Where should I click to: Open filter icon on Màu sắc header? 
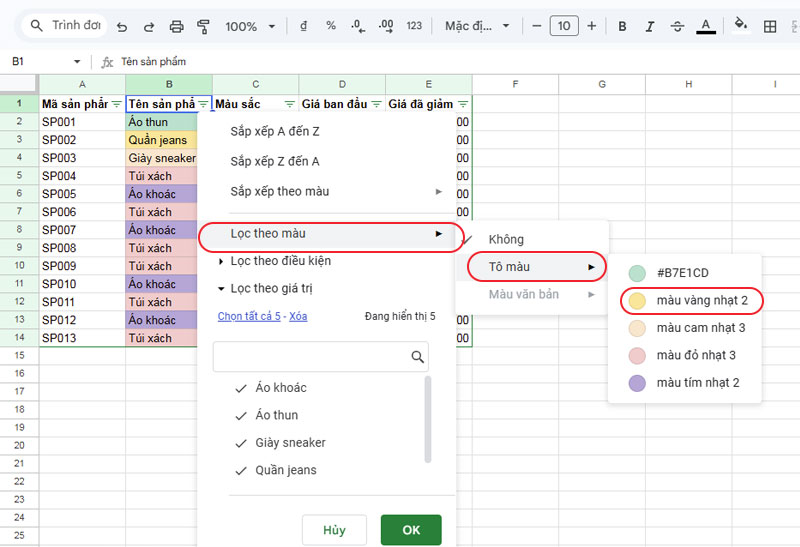289,104
